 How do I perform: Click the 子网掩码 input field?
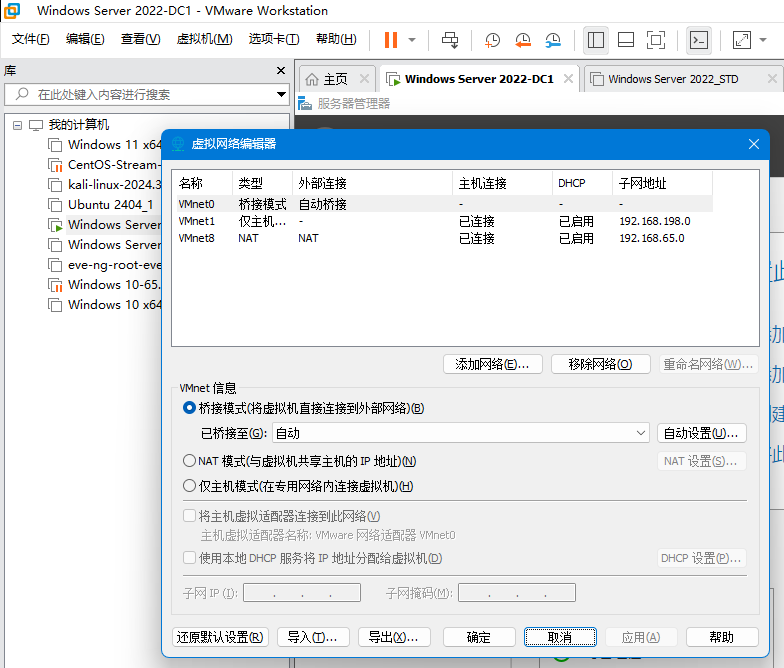(516, 592)
